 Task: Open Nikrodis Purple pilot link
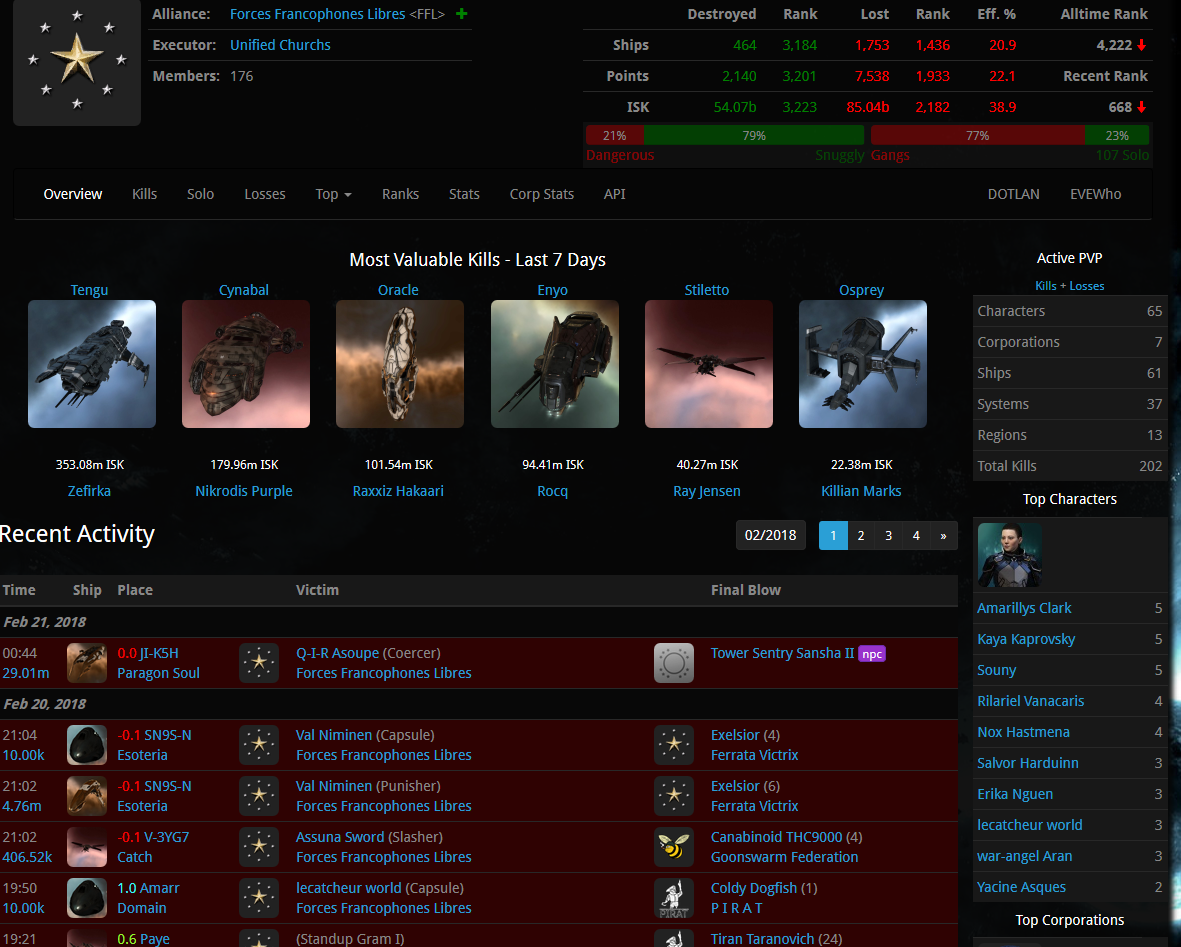(x=244, y=491)
